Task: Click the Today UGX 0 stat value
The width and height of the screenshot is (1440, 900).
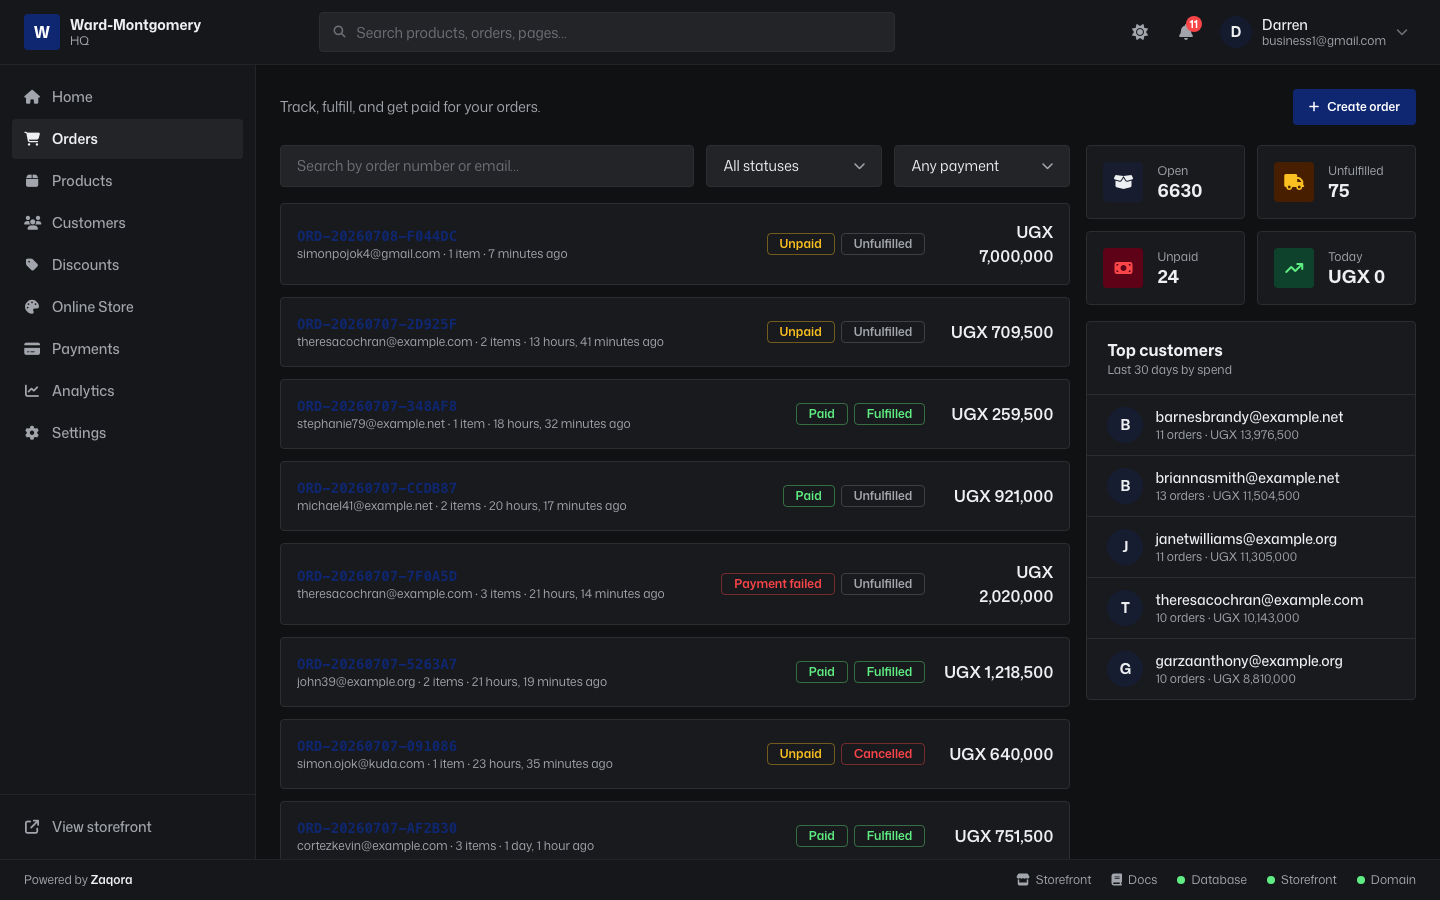Action: coord(1356,277)
